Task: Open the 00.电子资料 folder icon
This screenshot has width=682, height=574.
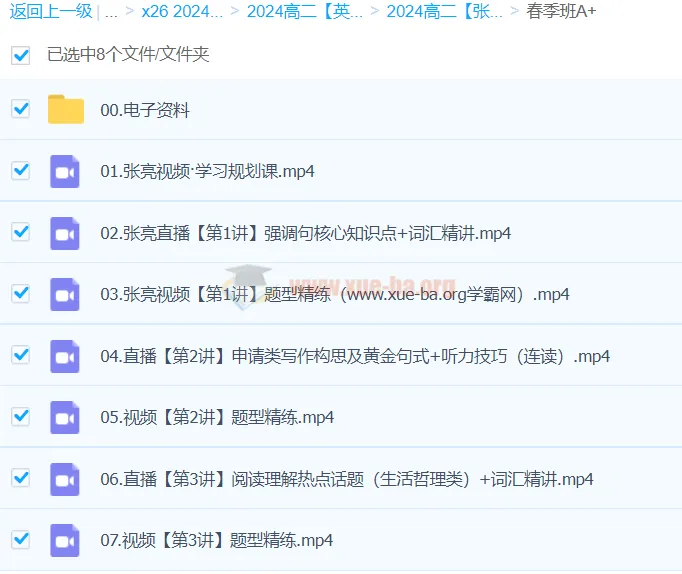Action: (x=66, y=110)
